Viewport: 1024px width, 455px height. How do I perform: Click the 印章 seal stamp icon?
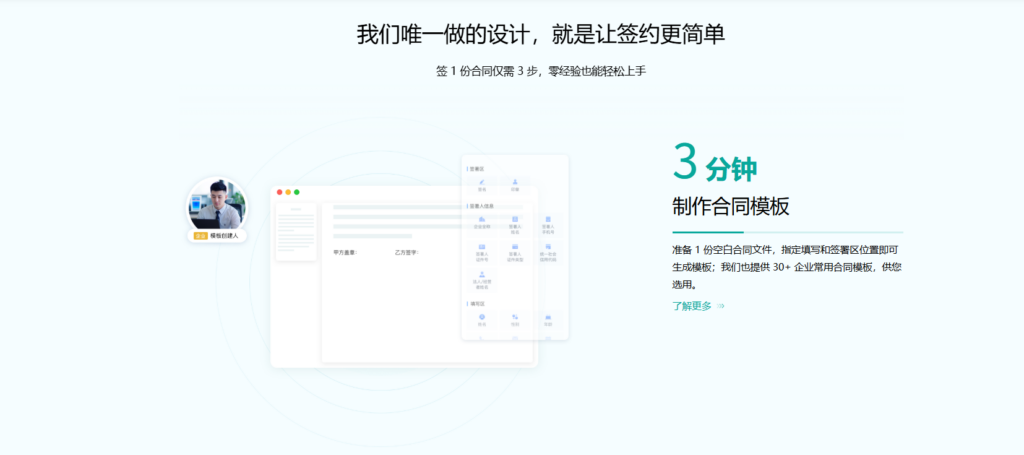pyautogui.click(x=515, y=182)
